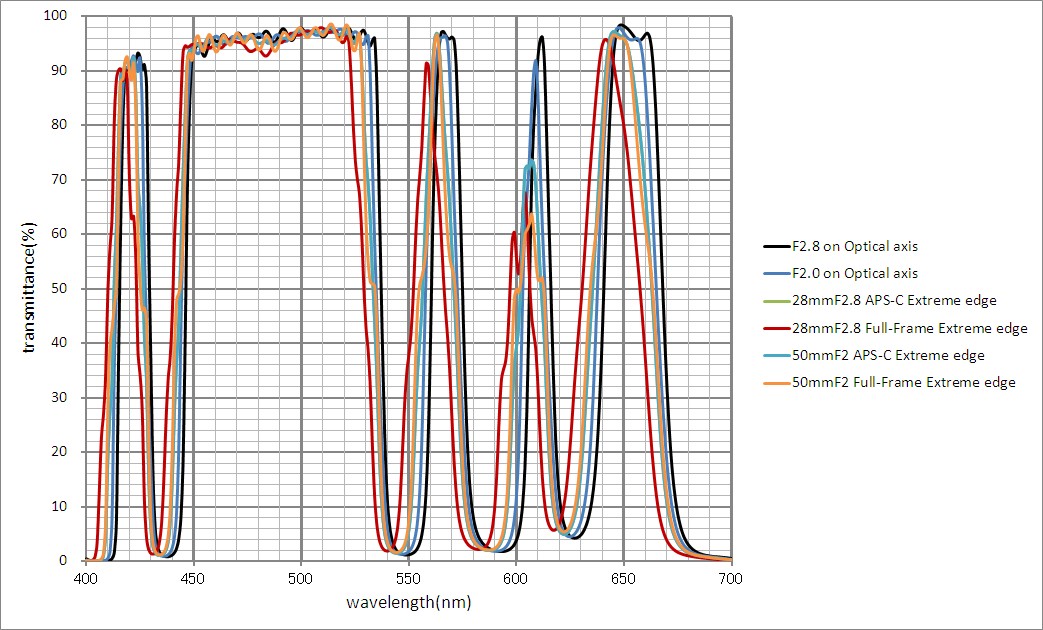Screen dimensions: 1043x630
Task: Select '50mmF2 Full-Frame Extreme edge' legend text
Action: [904, 382]
